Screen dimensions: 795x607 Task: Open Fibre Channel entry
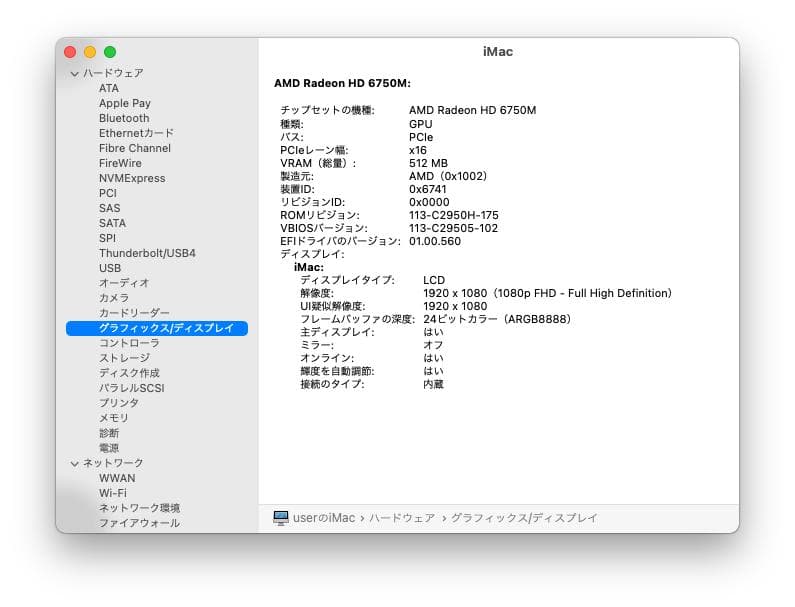135,148
